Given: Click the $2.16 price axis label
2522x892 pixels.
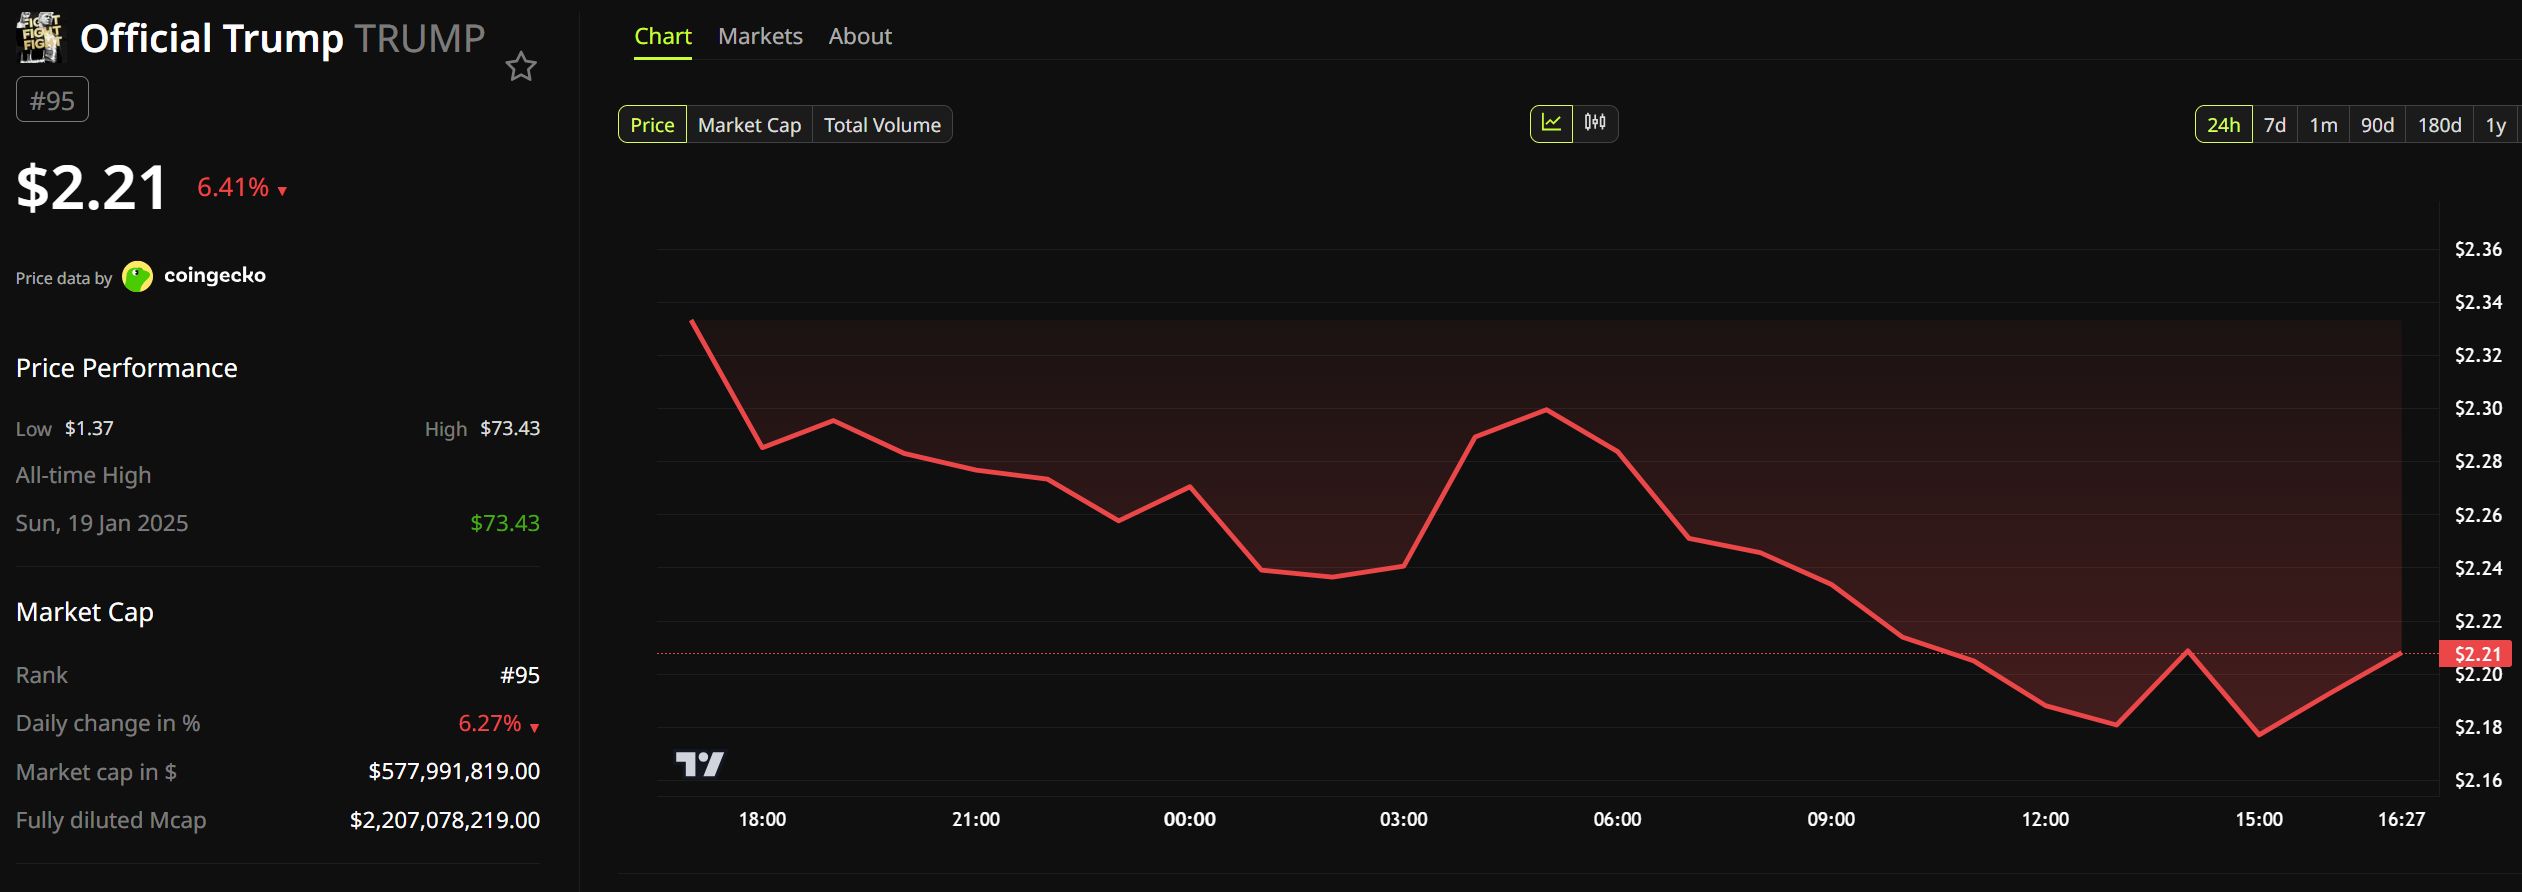Looking at the screenshot, I should 2478,780.
